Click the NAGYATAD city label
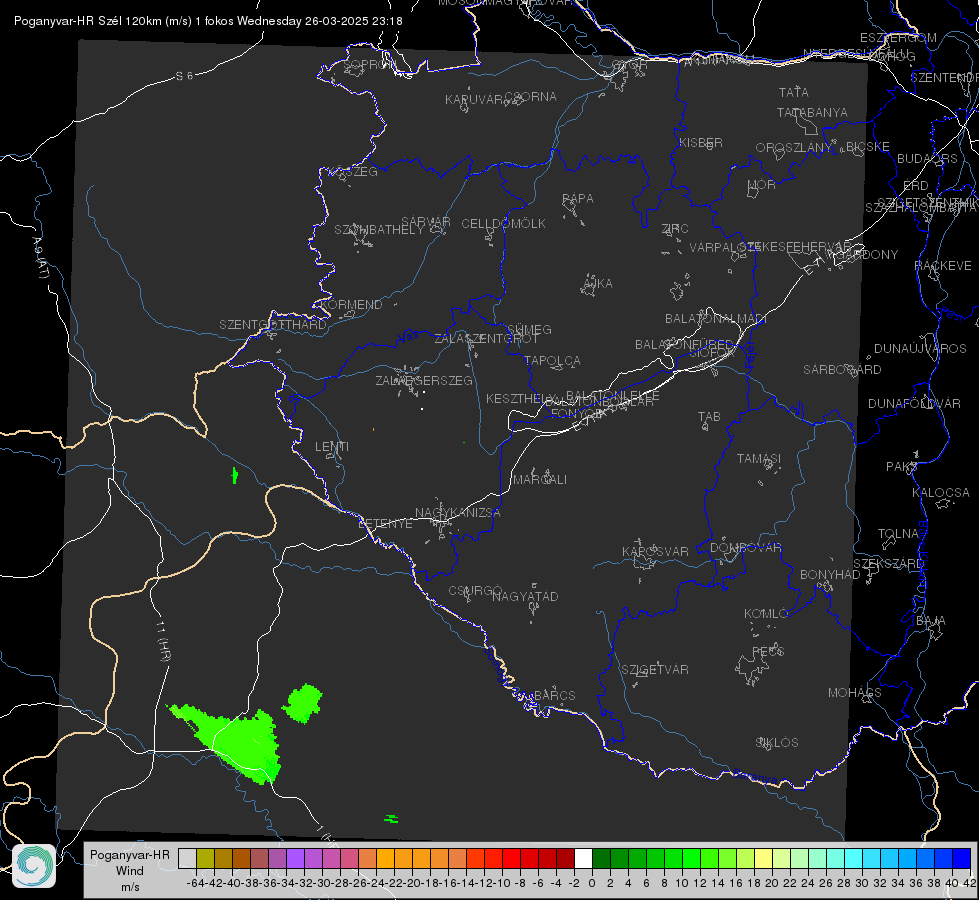 pos(525,596)
